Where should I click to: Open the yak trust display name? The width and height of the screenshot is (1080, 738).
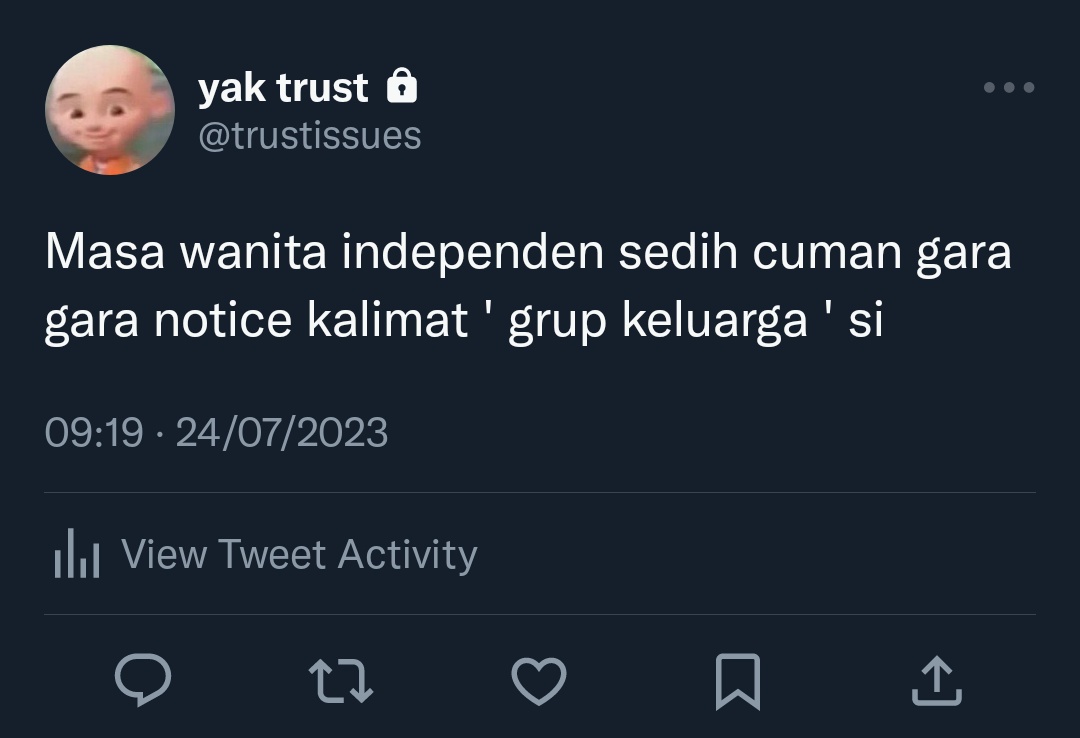pos(283,88)
